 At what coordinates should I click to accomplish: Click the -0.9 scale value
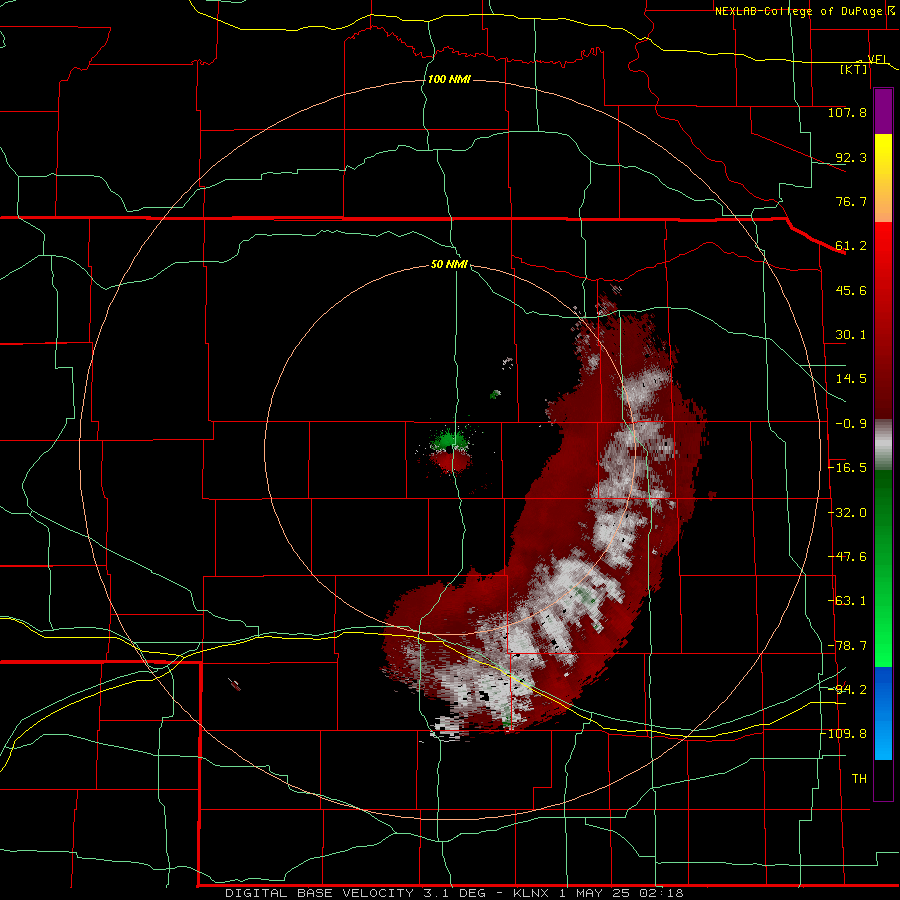pyautogui.click(x=851, y=424)
